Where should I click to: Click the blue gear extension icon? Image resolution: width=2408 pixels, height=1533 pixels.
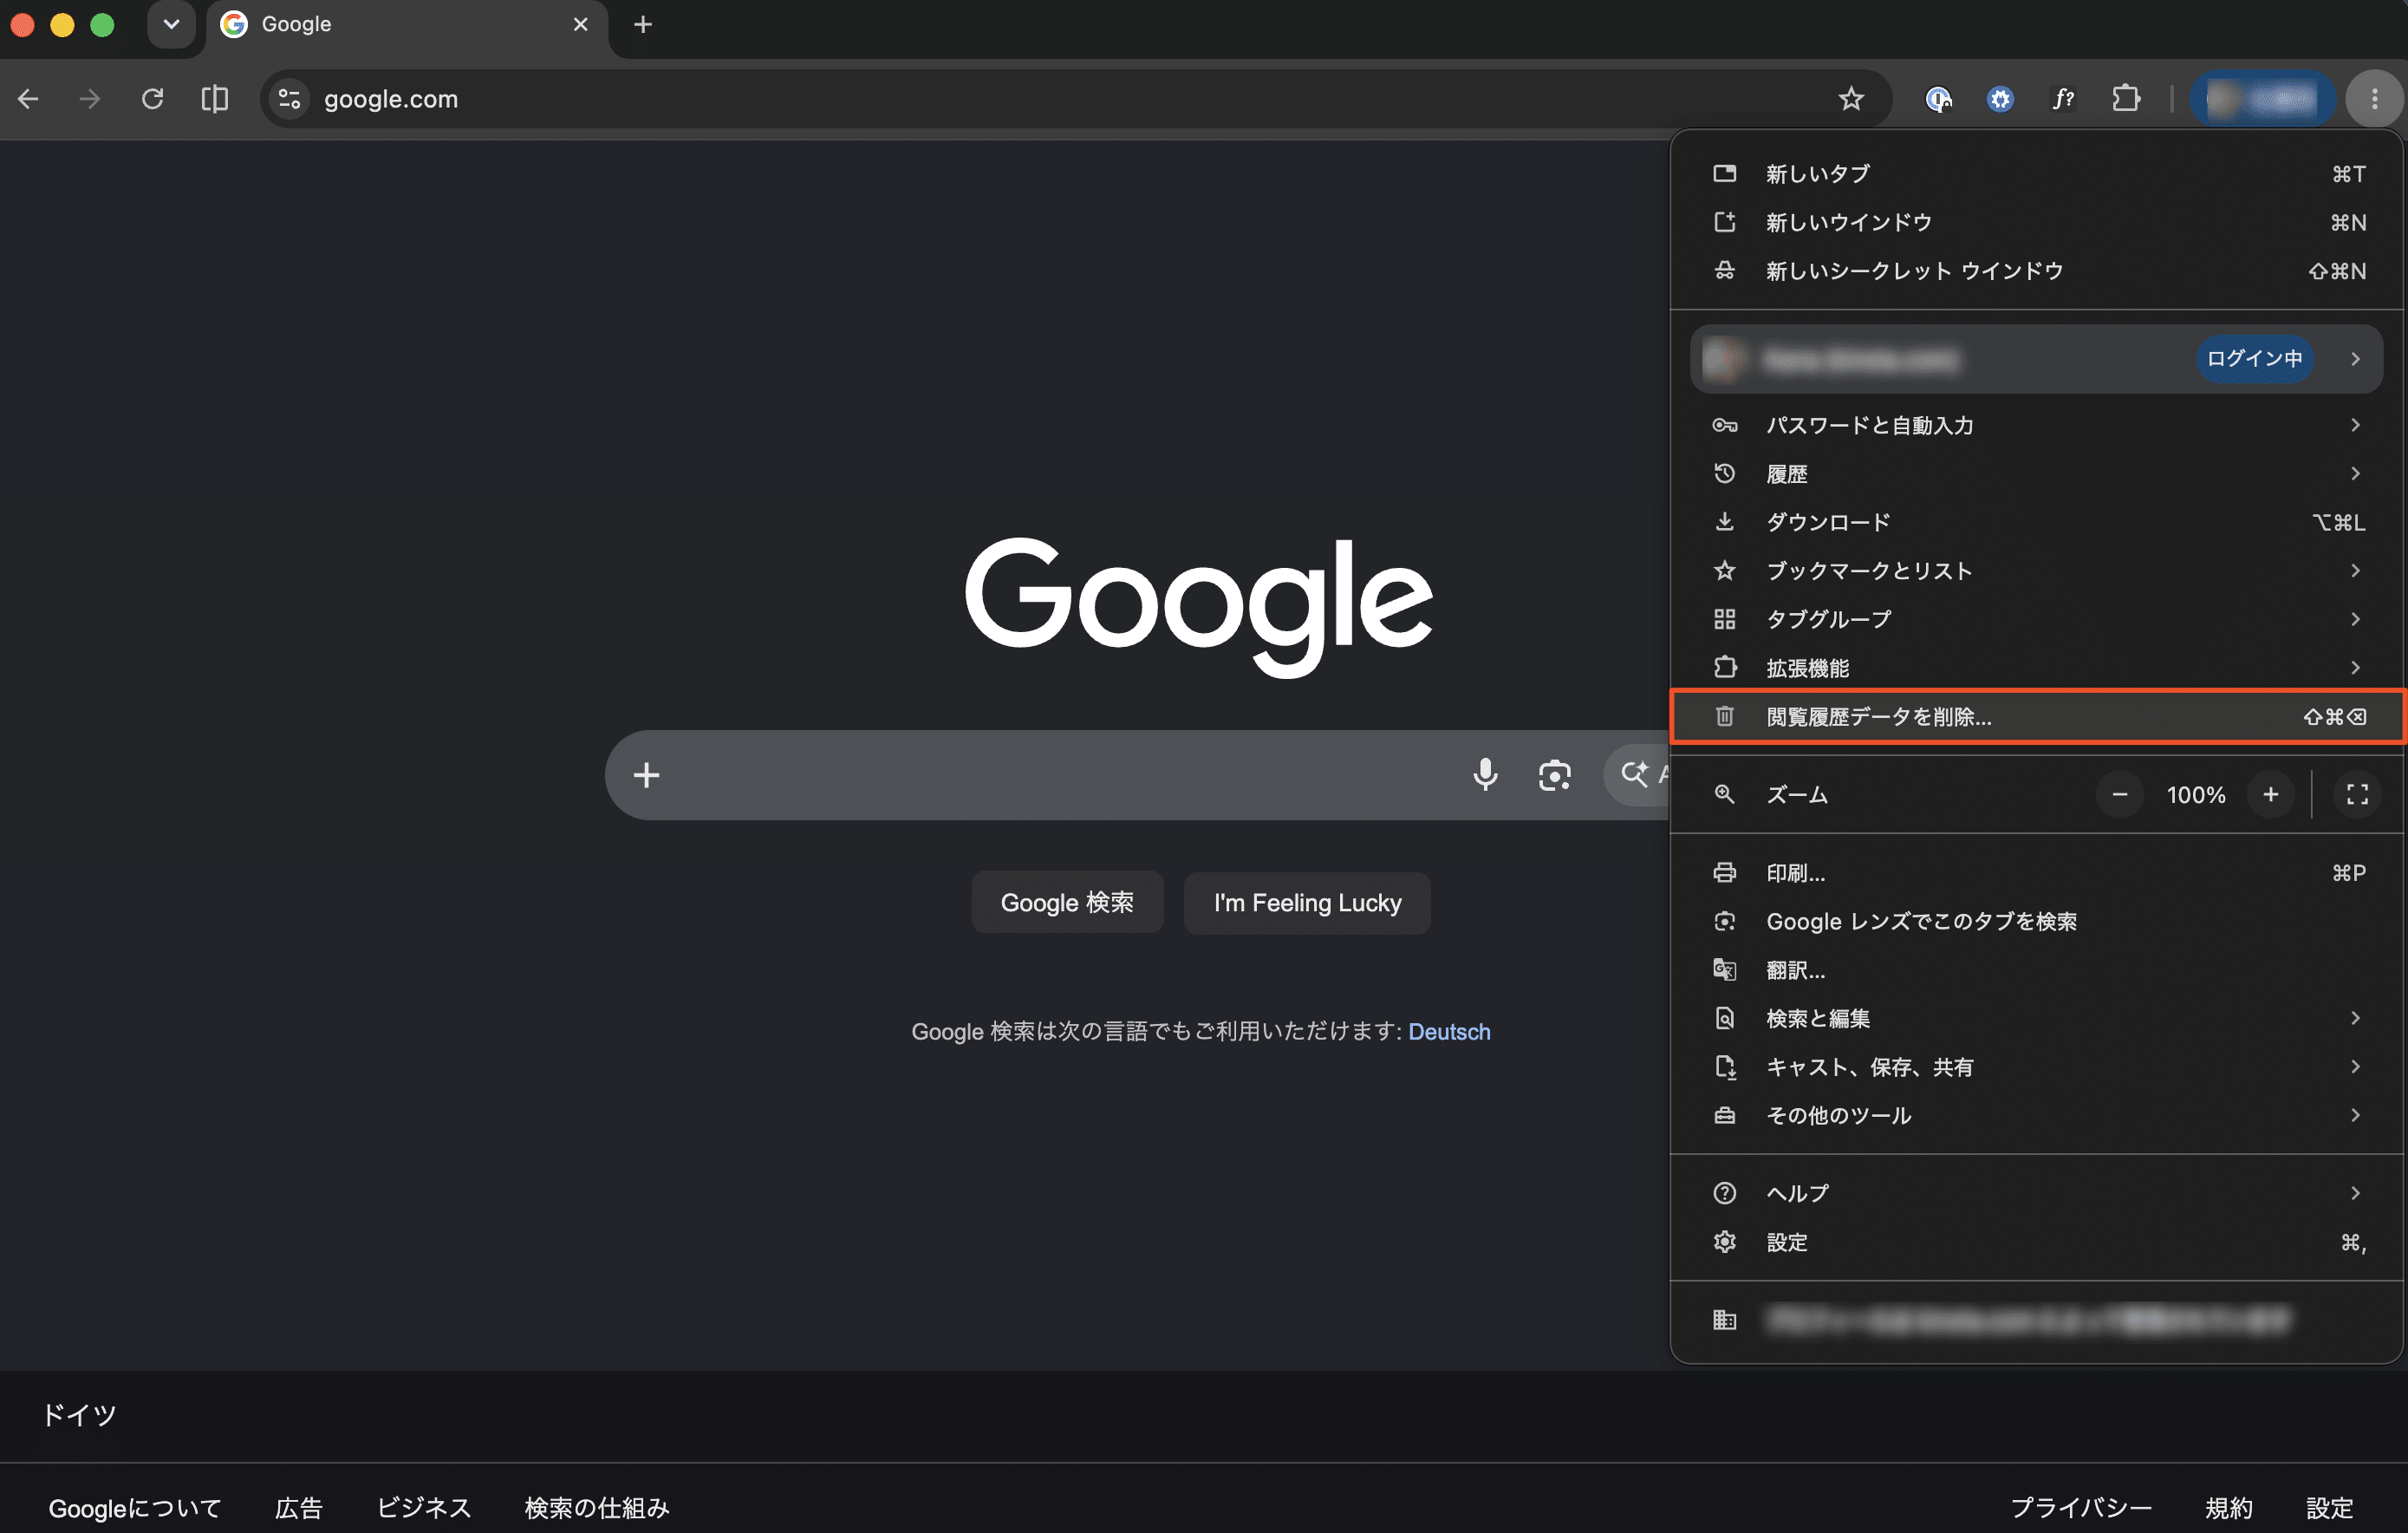(2000, 99)
